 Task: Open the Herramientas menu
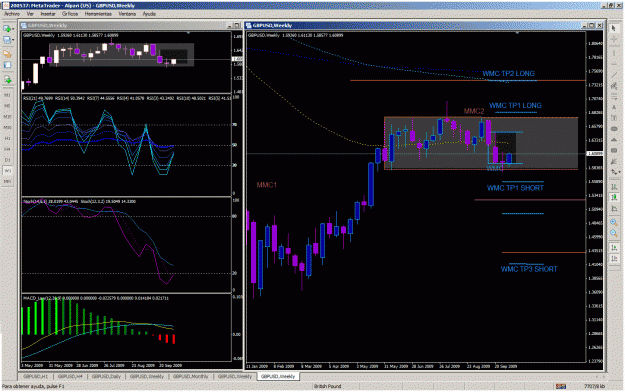pos(98,14)
